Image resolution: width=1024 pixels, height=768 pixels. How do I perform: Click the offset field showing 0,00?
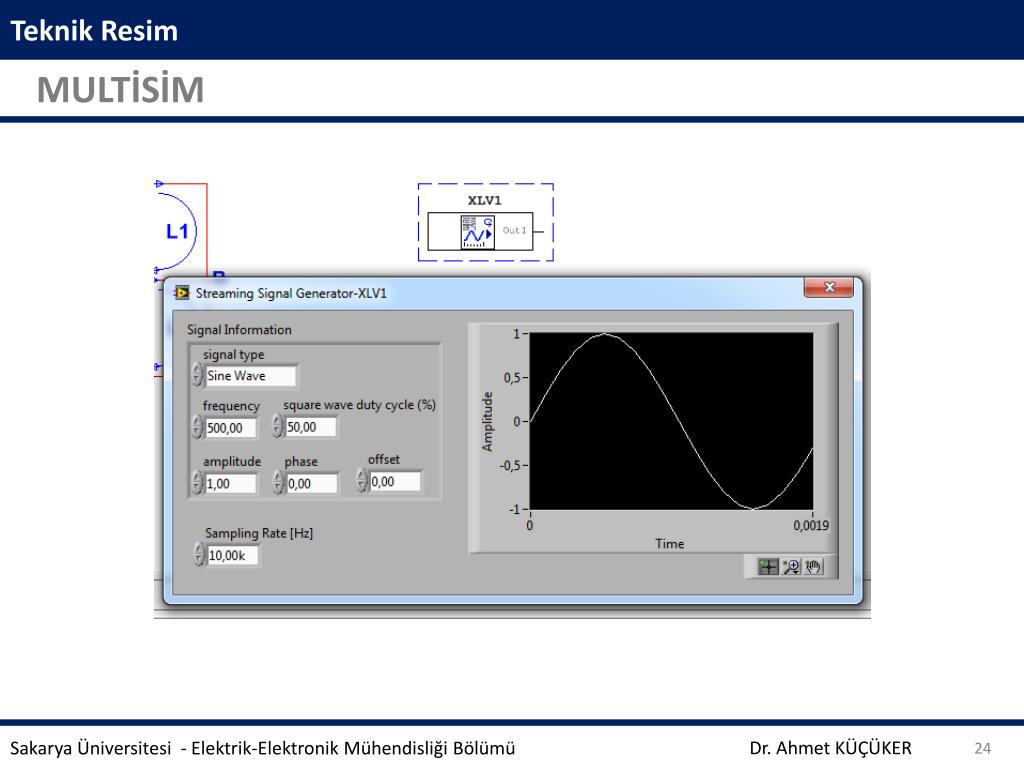395,482
